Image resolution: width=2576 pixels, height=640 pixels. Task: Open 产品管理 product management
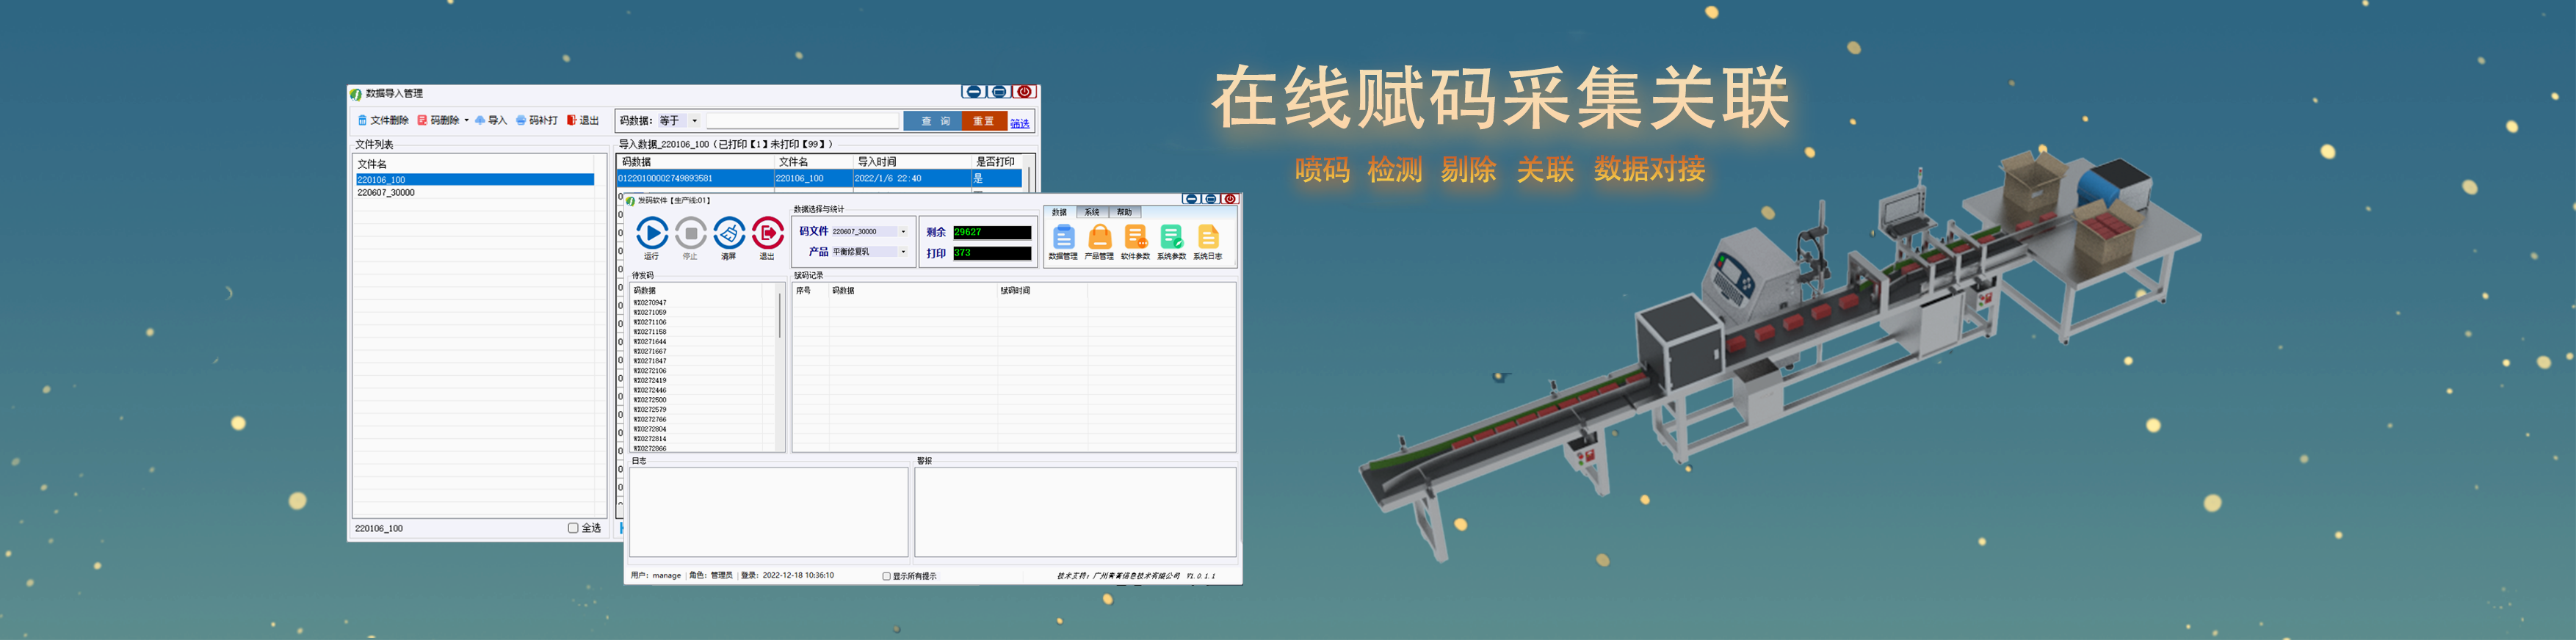point(1099,238)
